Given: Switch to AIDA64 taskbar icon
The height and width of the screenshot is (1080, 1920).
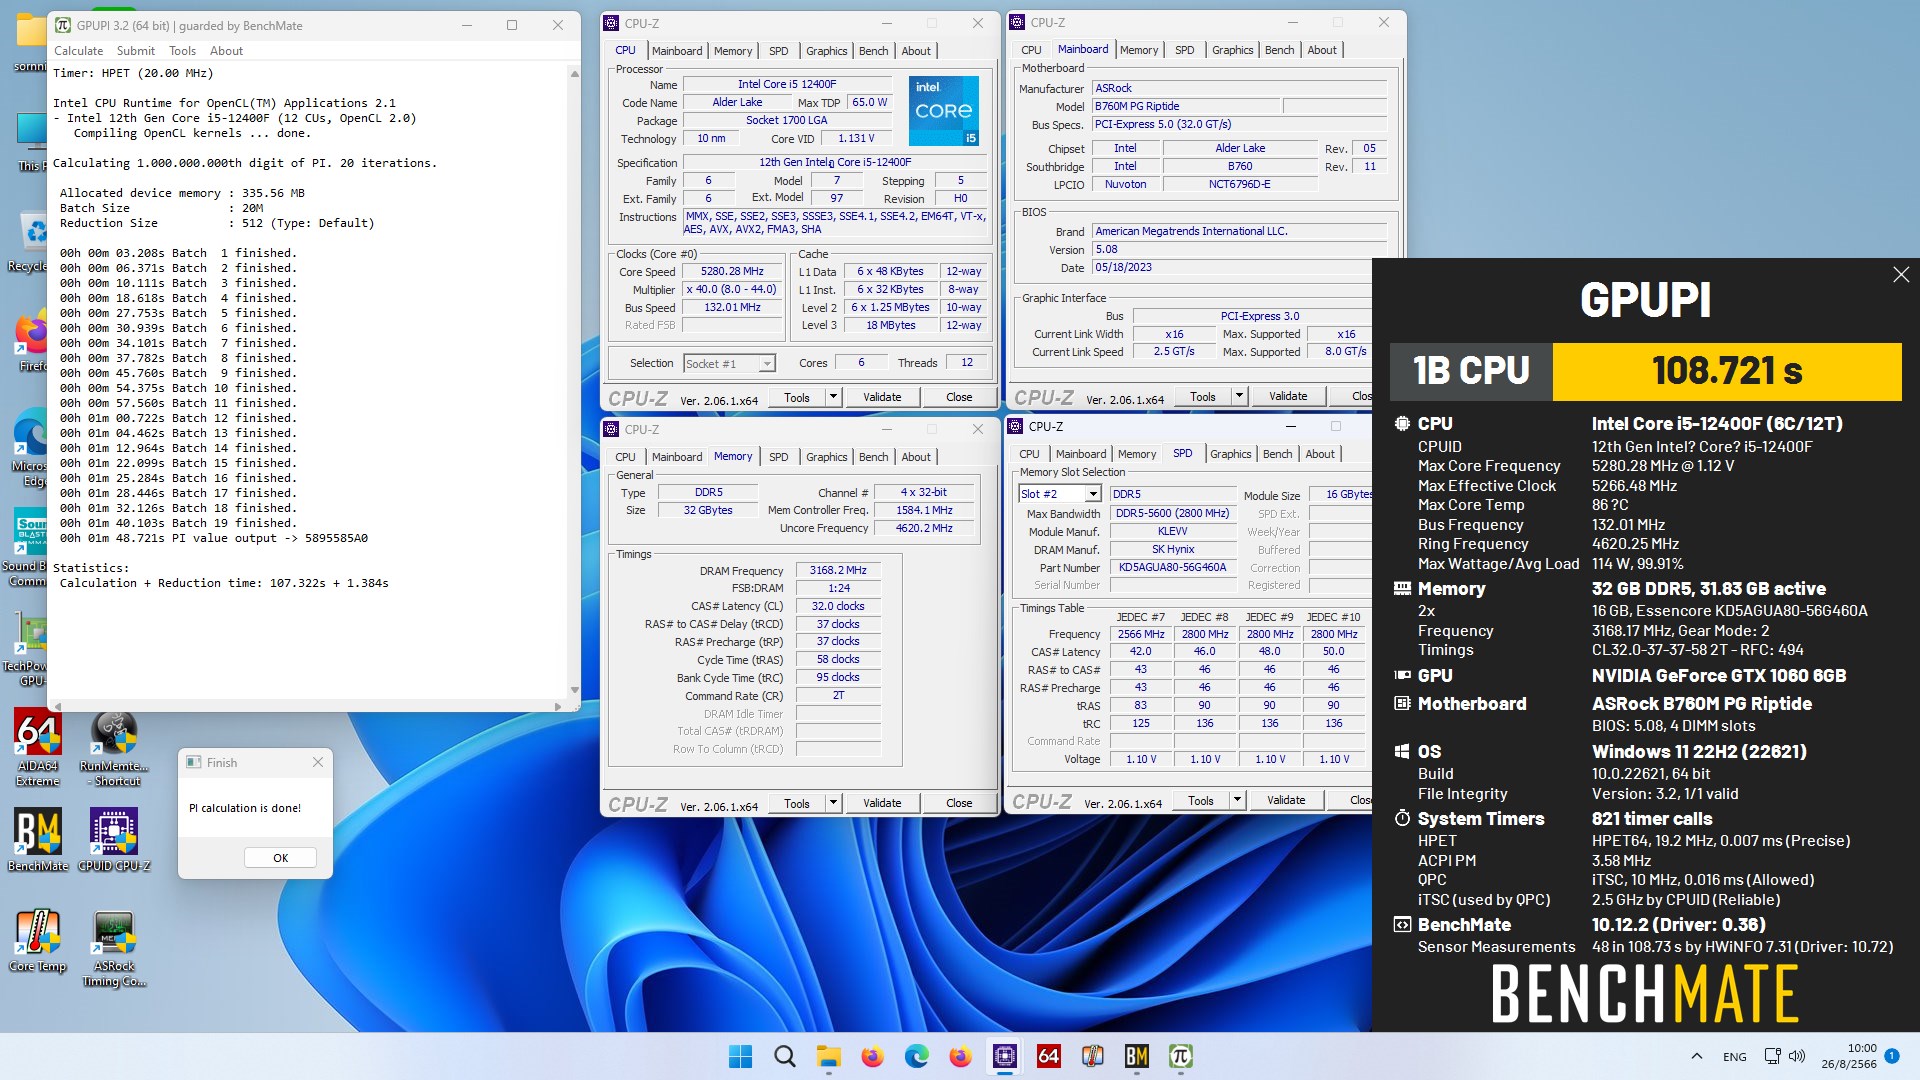Looking at the screenshot, I should tap(1048, 1056).
